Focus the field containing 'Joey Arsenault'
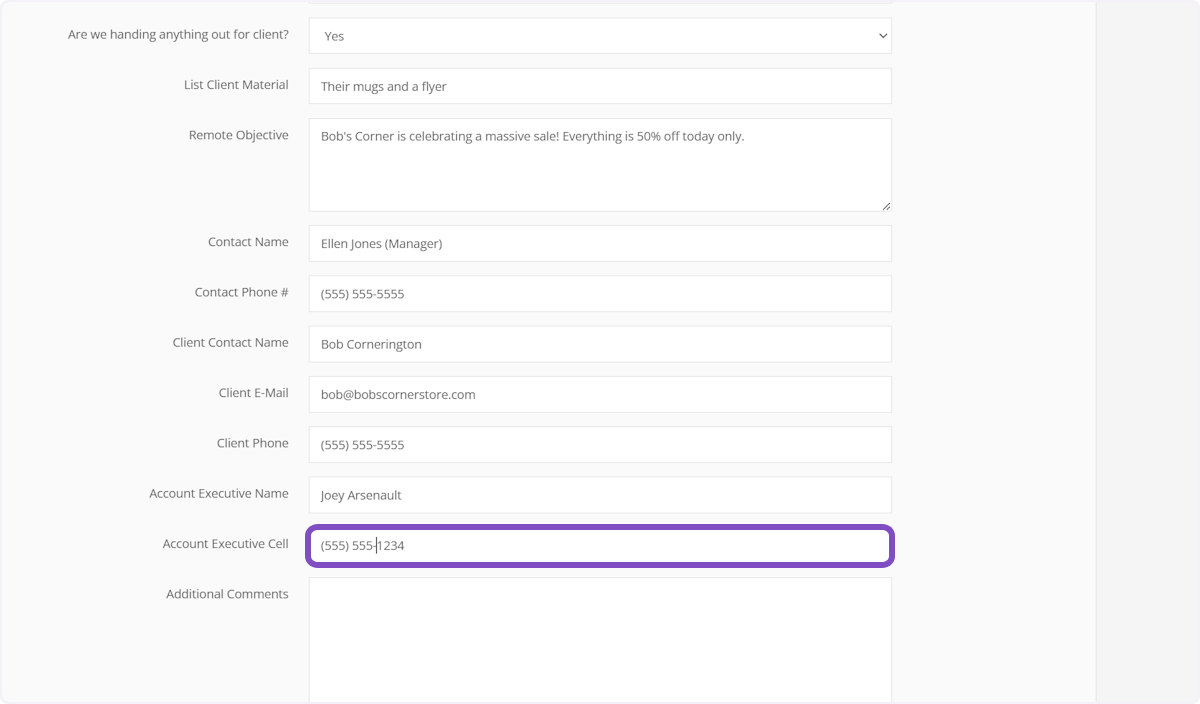The width and height of the screenshot is (1200, 704). (x=599, y=495)
